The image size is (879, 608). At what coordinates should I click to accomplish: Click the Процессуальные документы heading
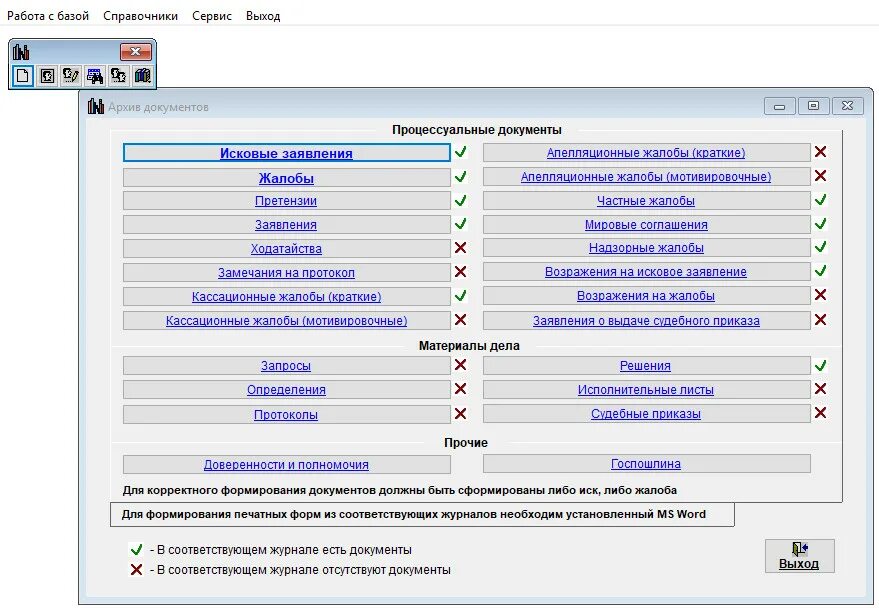coord(476,130)
